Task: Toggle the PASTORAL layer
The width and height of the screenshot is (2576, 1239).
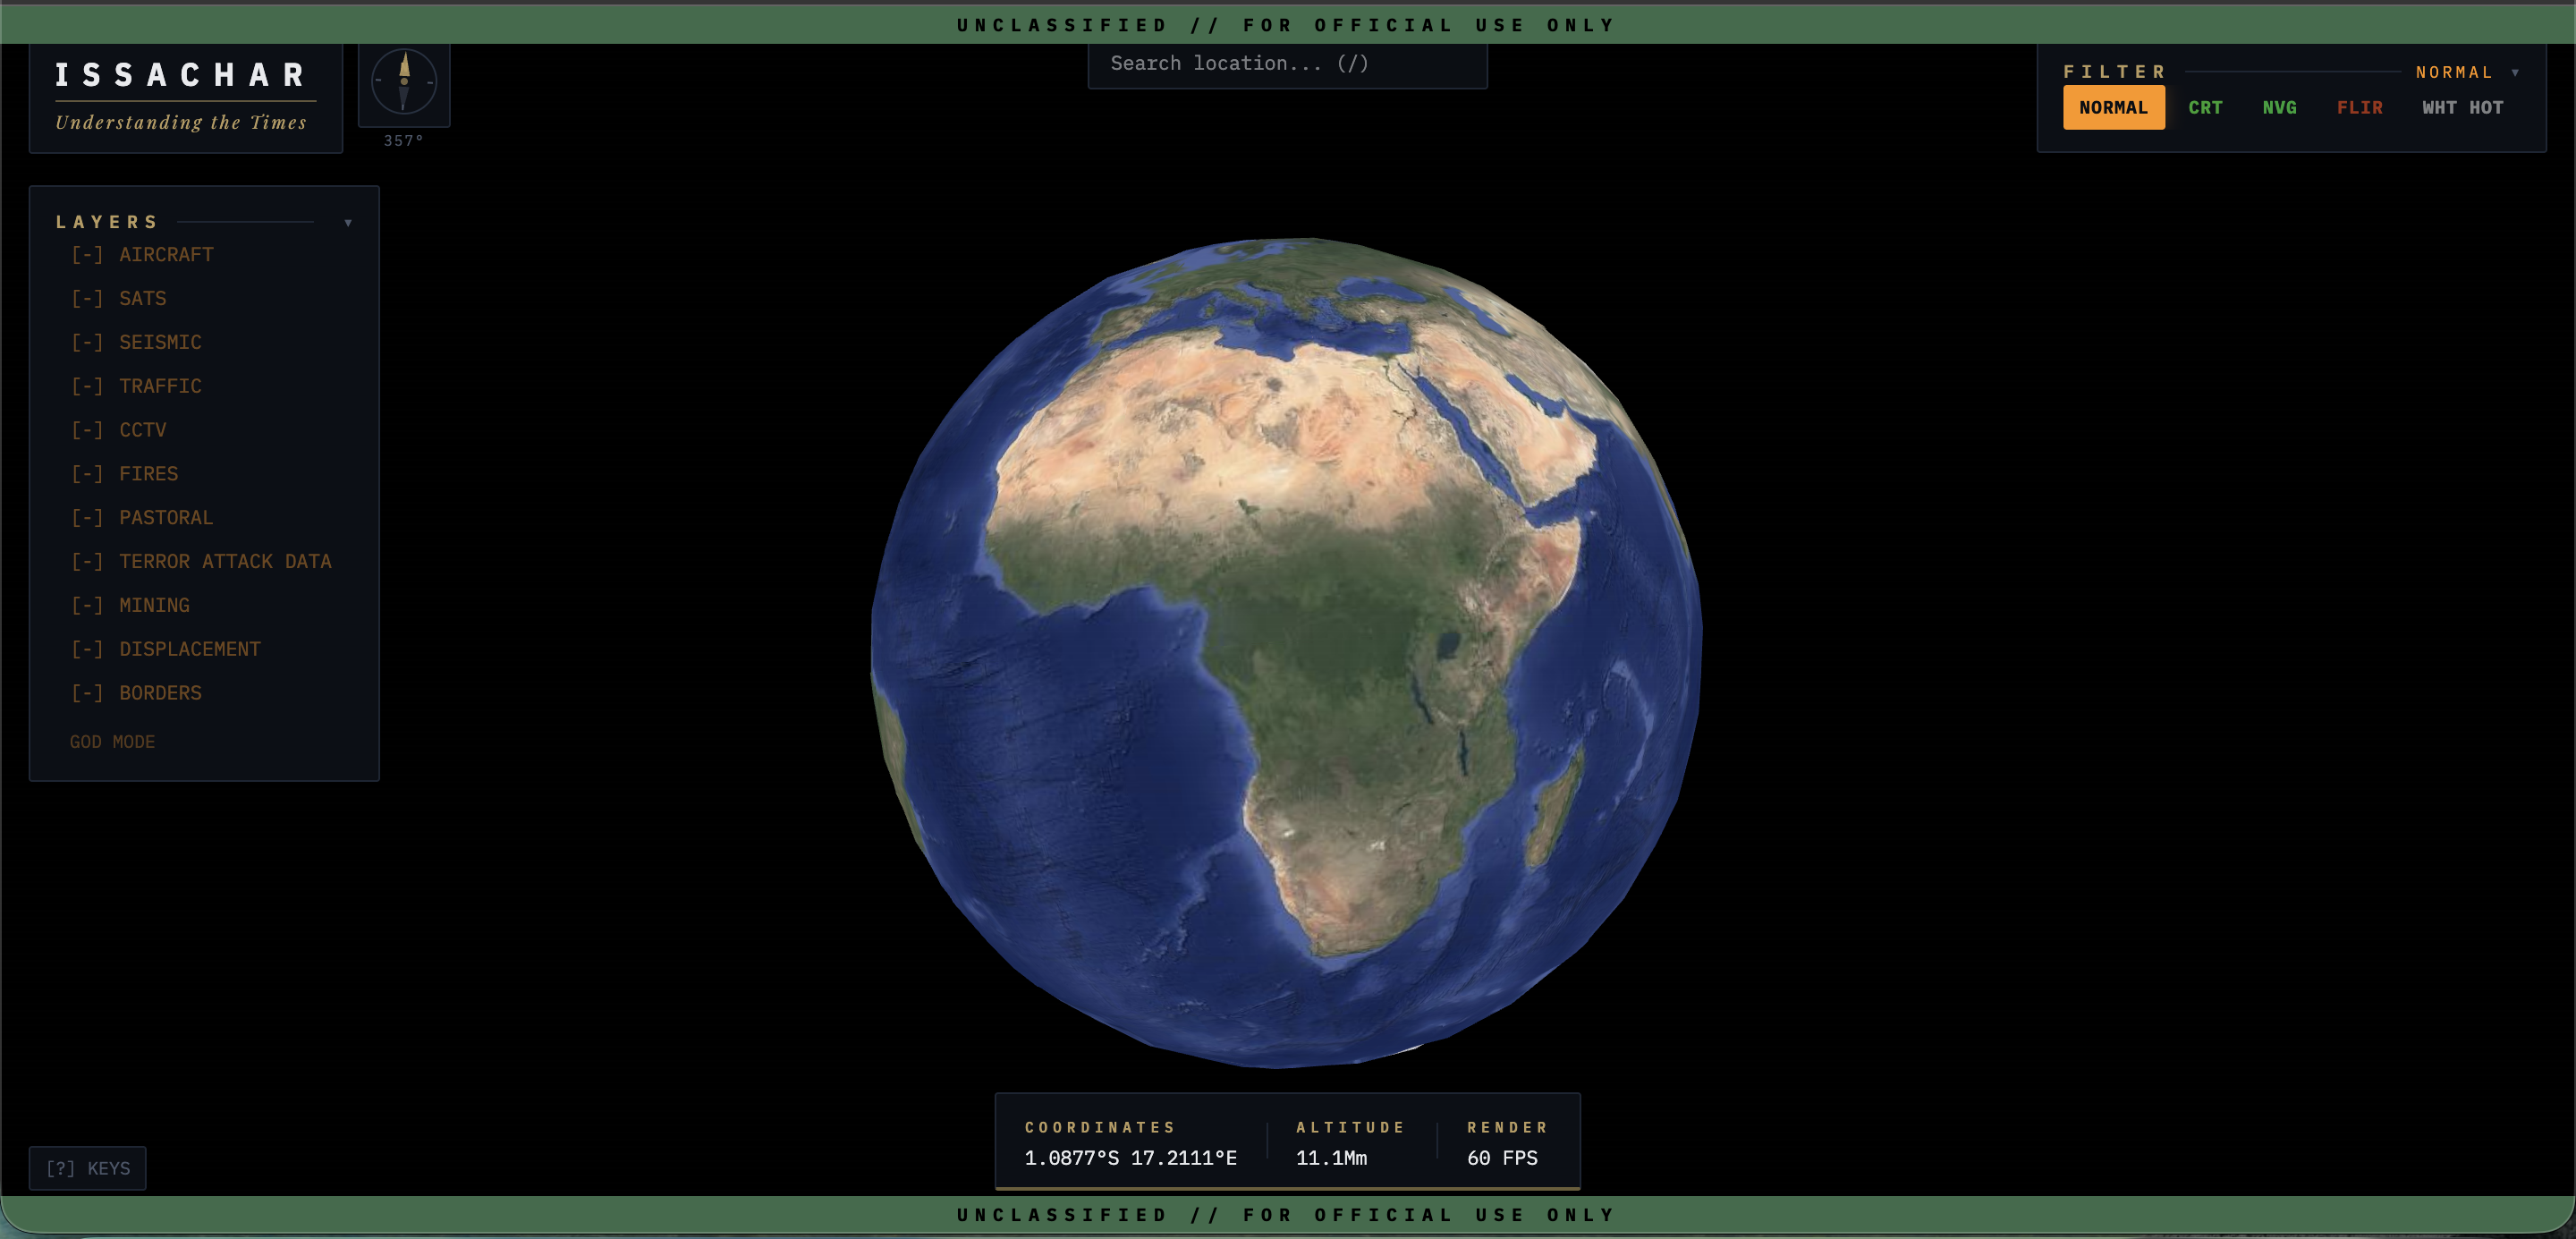Action: 142,519
